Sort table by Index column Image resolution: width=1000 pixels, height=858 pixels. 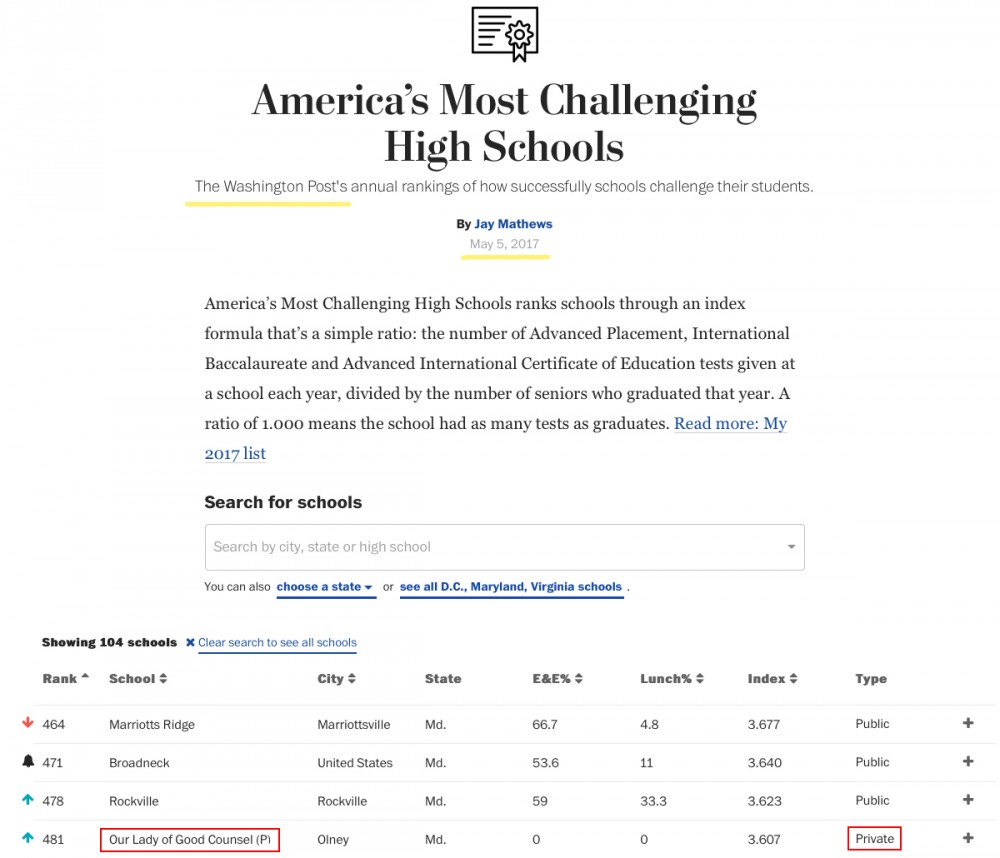[x=772, y=678]
